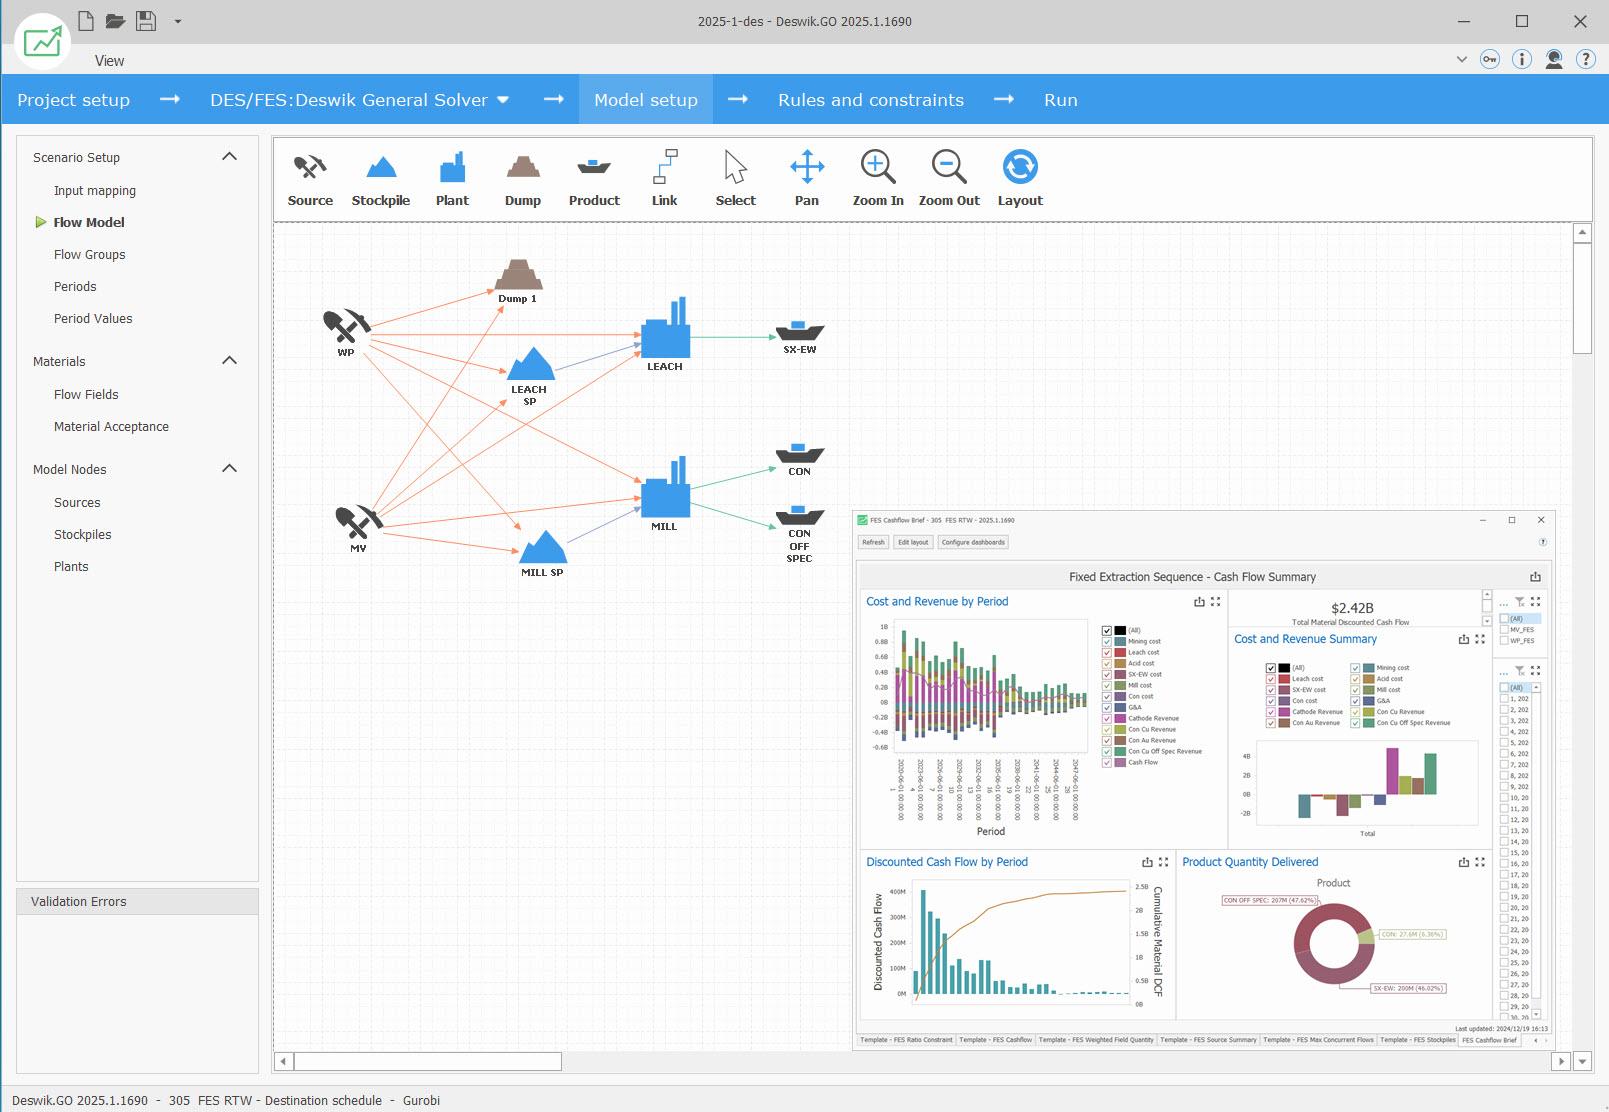This screenshot has width=1609, height=1112.
Task: Select the Stockpile node tool
Action: tap(381, 179)
